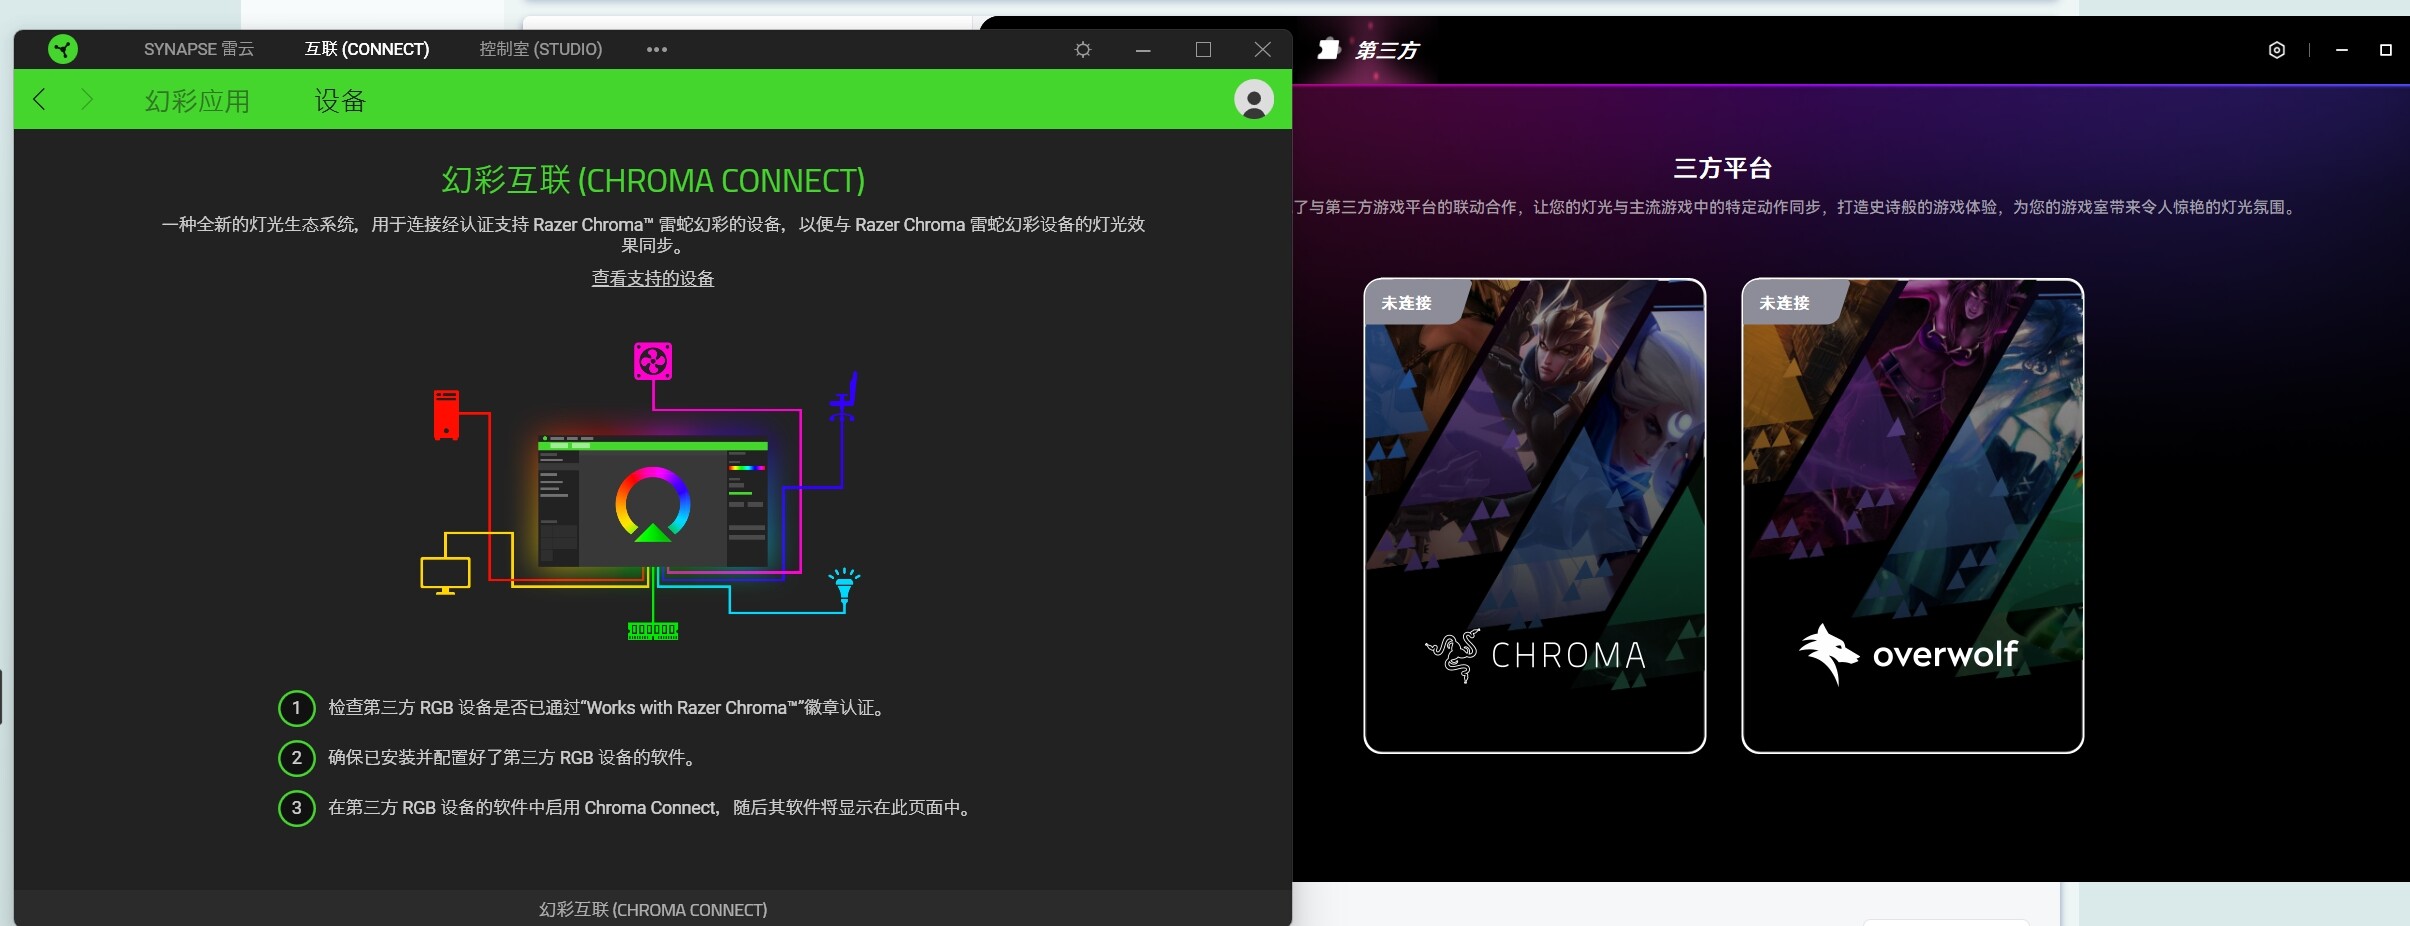Screen dimensions: 2410x926
Task: Click the bottom 幻彩互联 (CHROMA CONNECT) status label
Action: coord(653,910)
